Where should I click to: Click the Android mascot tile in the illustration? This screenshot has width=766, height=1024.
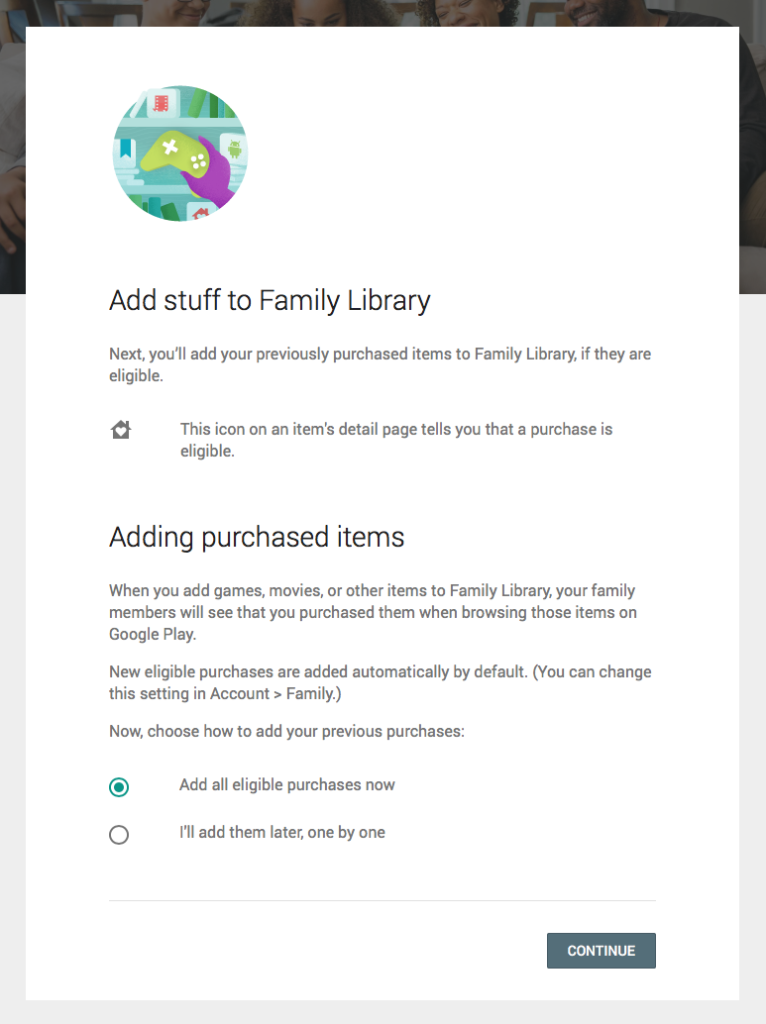[x=235, y=149]
